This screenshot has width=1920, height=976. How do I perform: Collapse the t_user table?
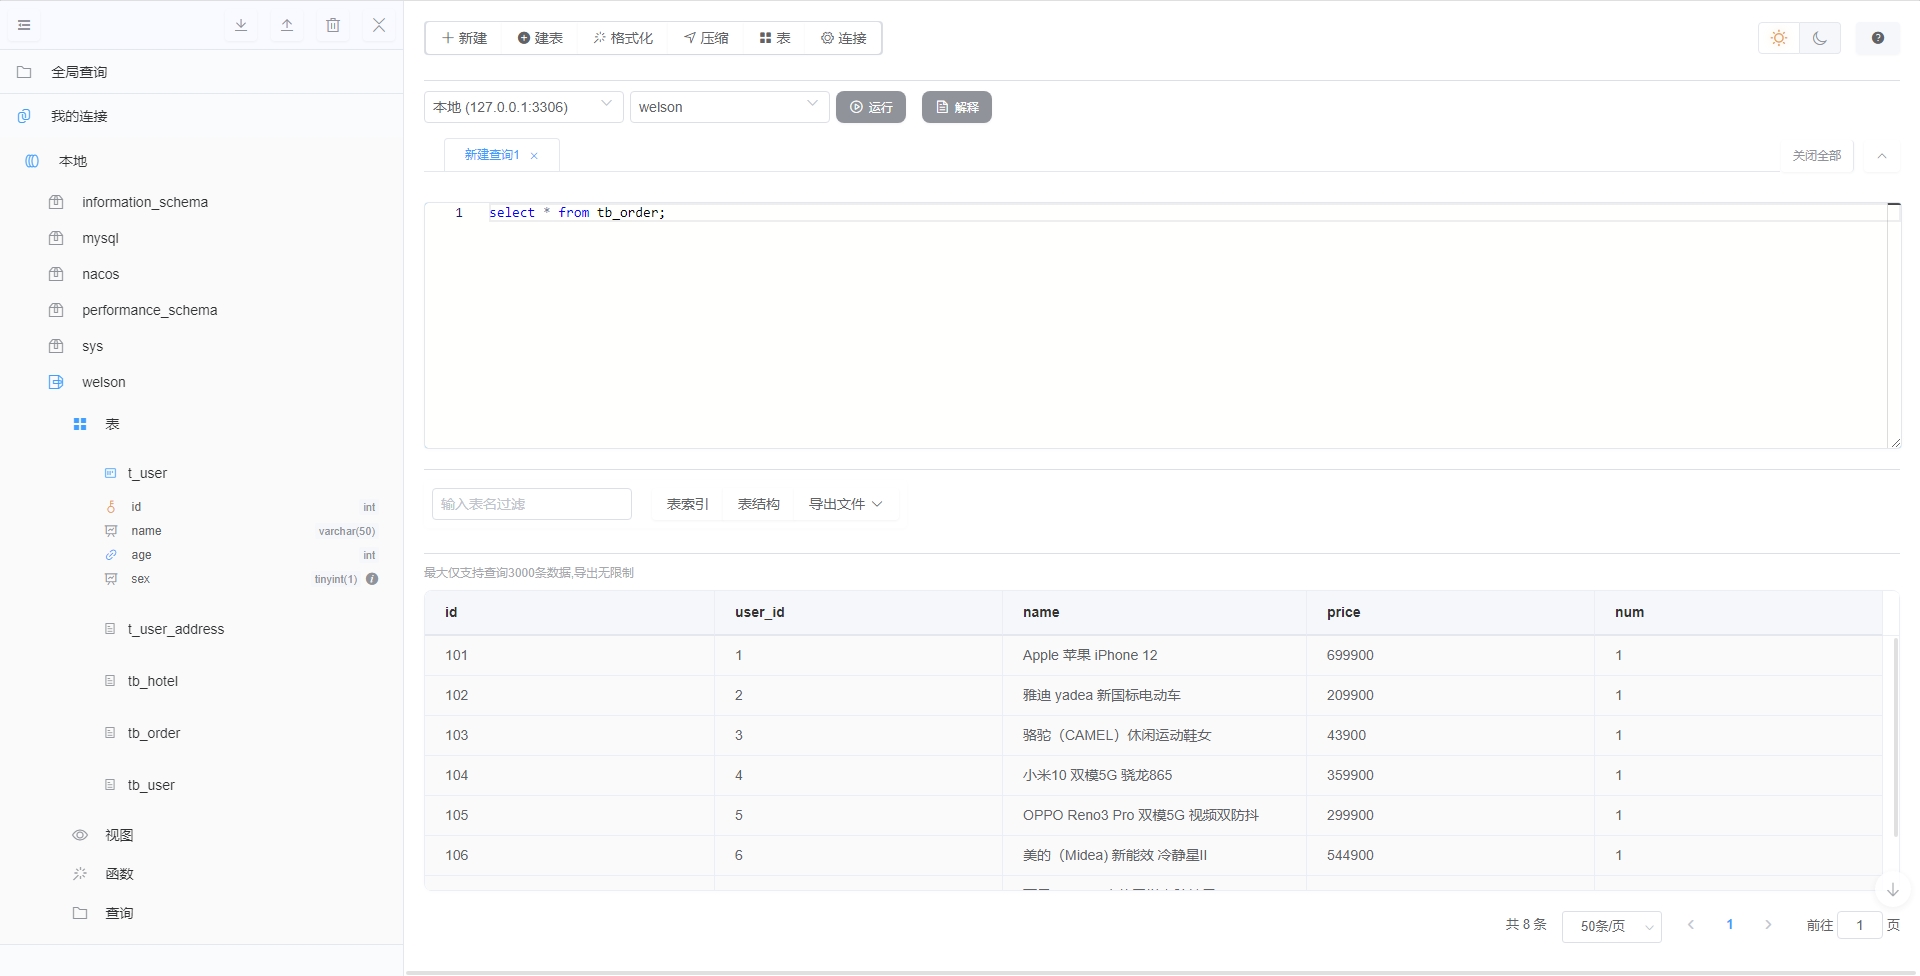tap(146, 473)
